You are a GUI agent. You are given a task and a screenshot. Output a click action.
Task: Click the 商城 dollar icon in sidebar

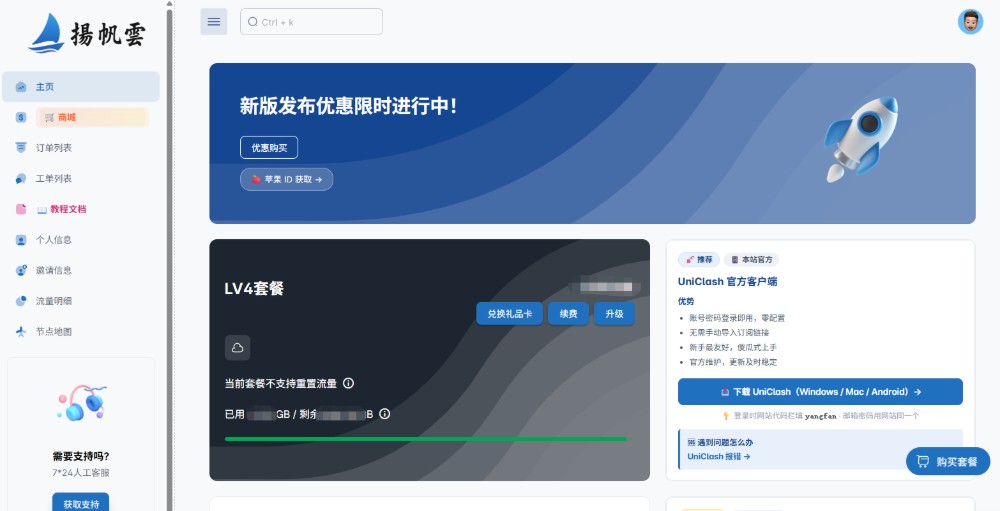(x=21, y=117)
